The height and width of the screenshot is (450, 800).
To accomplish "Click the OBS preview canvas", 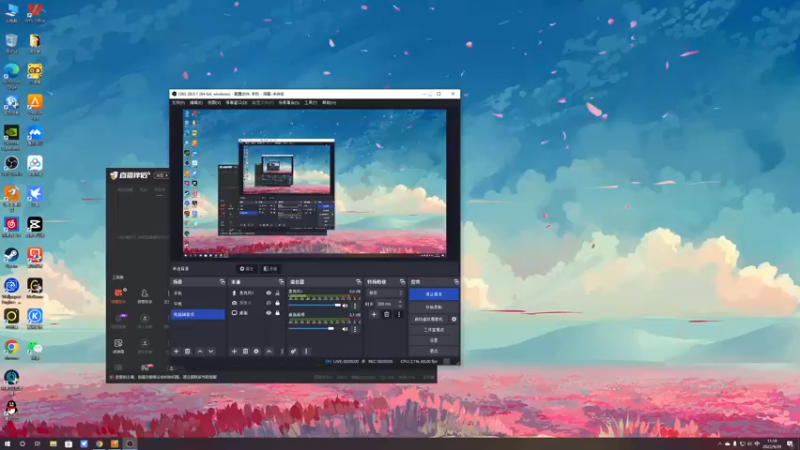I will point(315,183).
